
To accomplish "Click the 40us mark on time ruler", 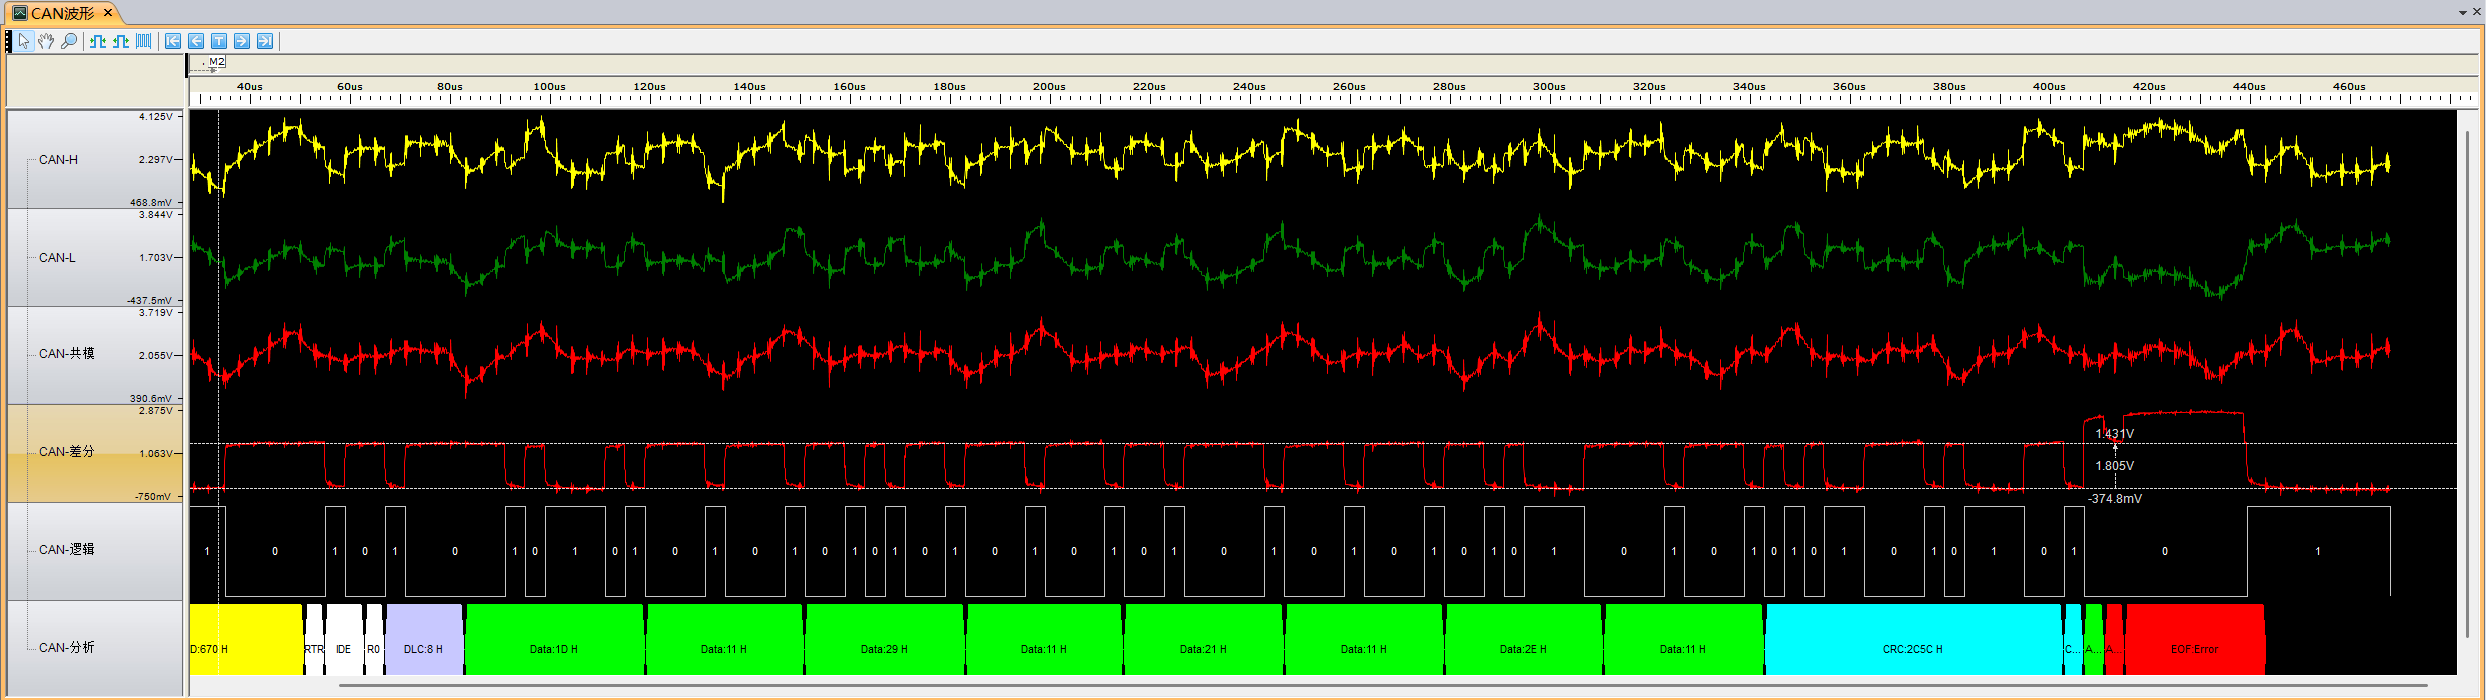I will pos(250,87).
